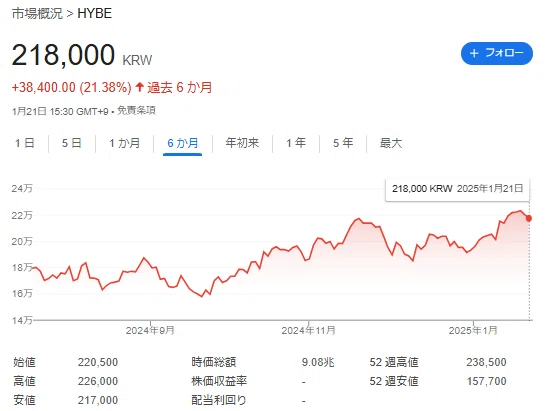Screen dimensions: 546x411
Task: Click the 52週高値 value 238,500
Action: pos(486,362)
